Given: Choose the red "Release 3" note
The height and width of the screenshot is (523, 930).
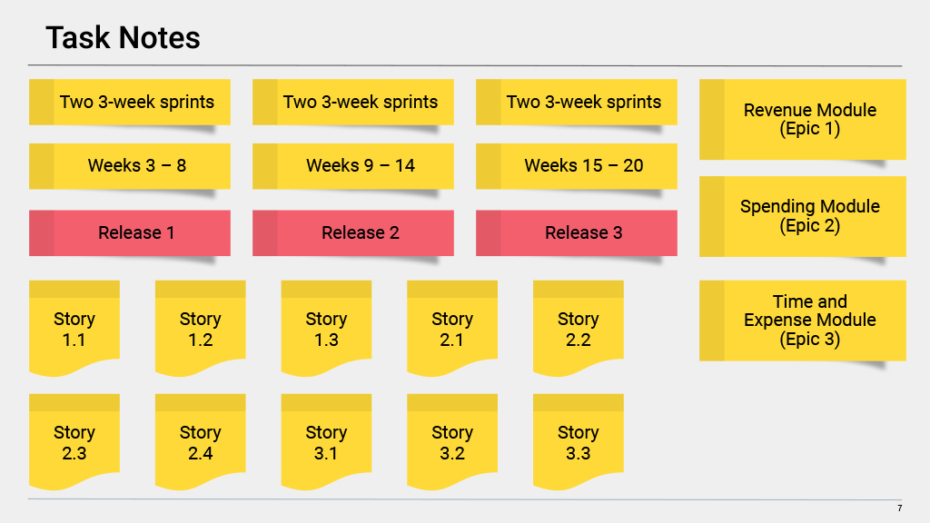Looking at the screenshot, I should (x=583, y=233).
